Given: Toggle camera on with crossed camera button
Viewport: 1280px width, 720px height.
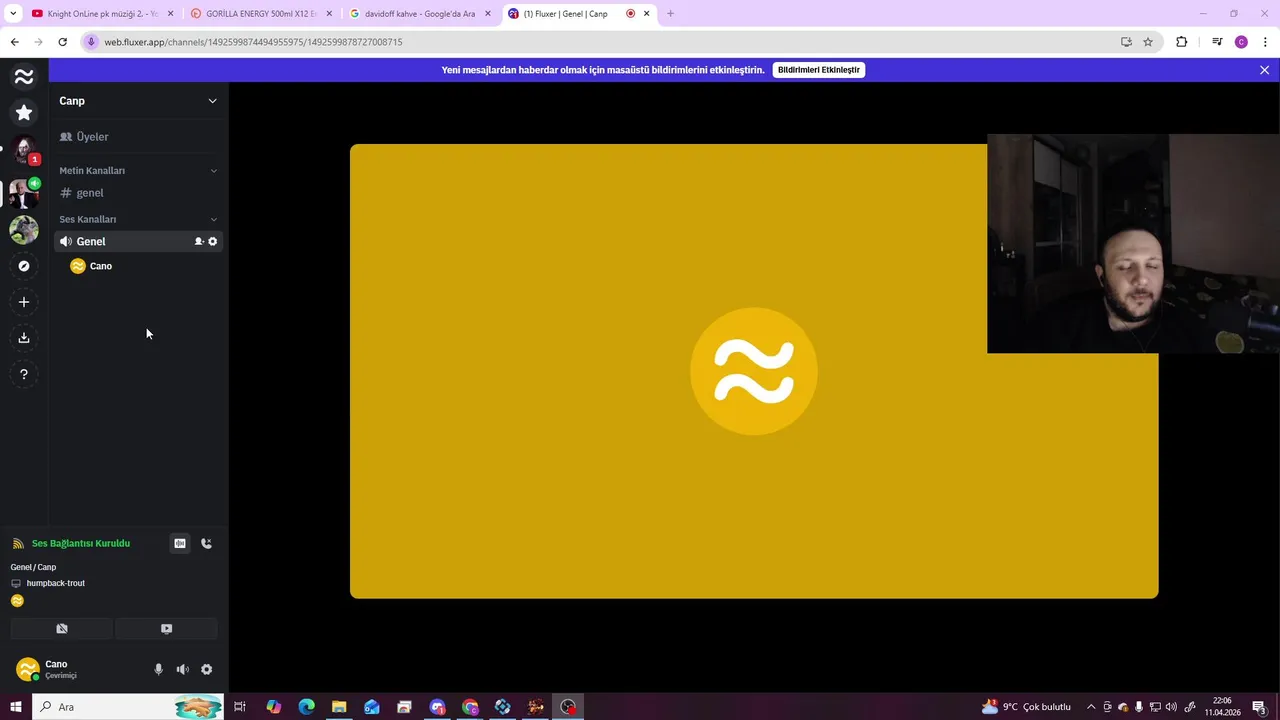Looking at the screenshot, I should click(x=62, y=629).
